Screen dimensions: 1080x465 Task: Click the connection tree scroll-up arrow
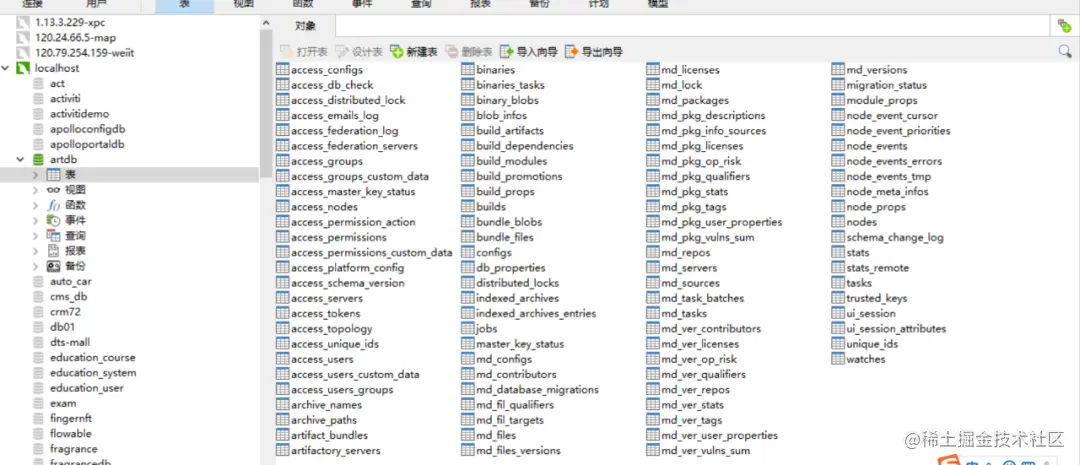coord(267,22)
